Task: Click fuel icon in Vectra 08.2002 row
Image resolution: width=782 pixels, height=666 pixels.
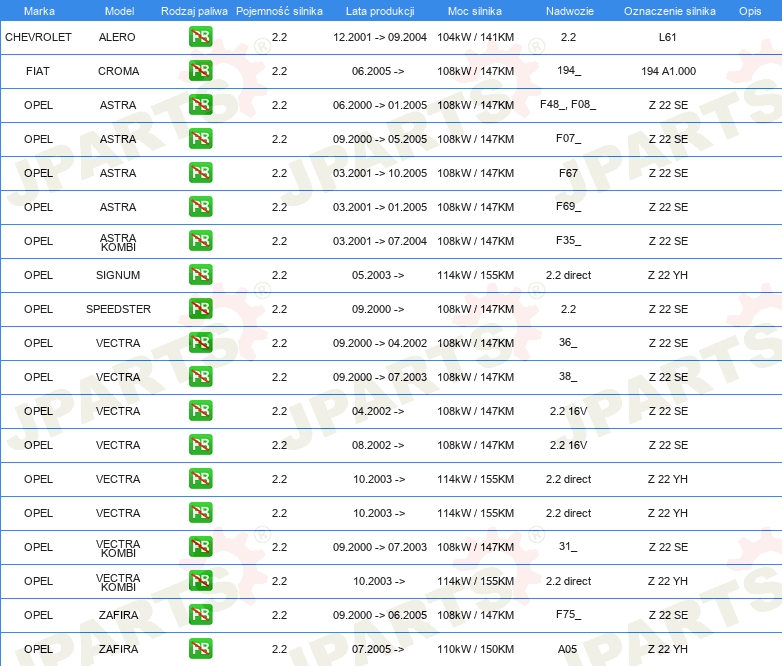Action: click(200, 444)
